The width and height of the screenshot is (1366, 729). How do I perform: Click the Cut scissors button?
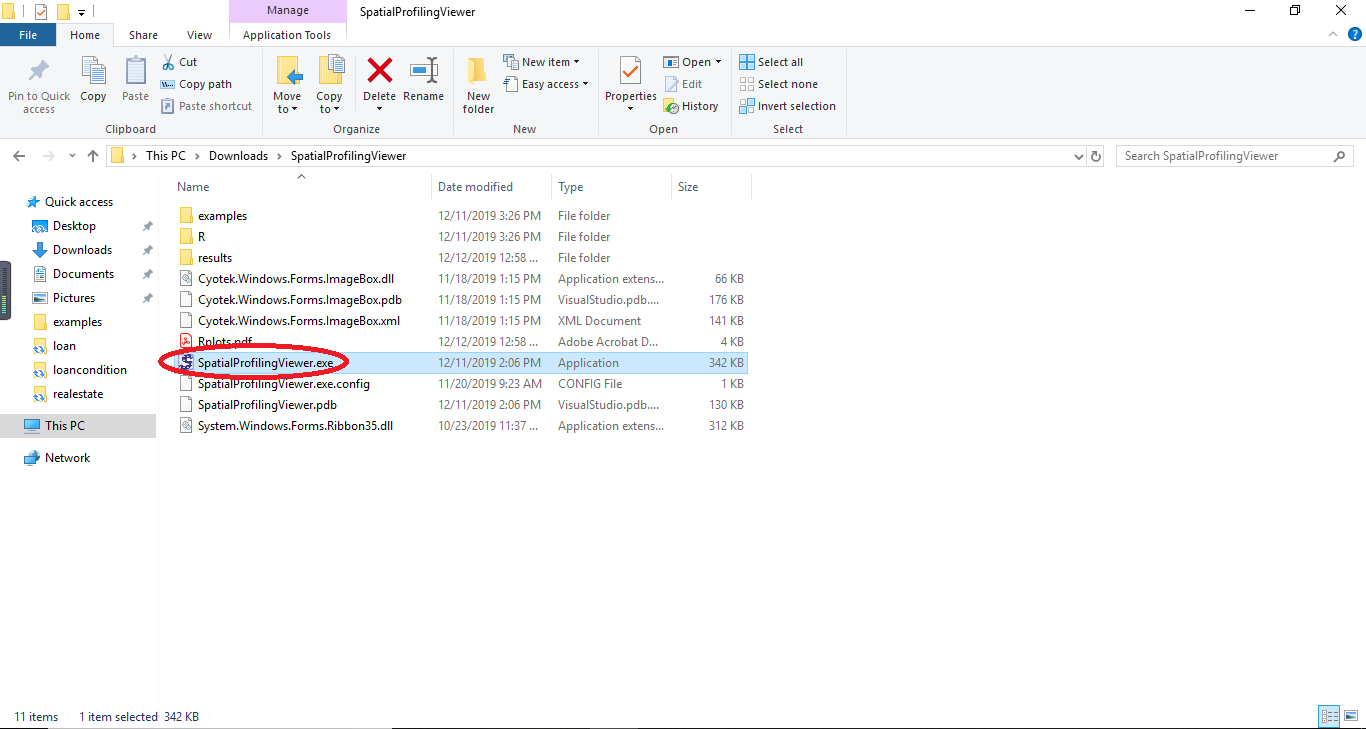tap(179, 62)
